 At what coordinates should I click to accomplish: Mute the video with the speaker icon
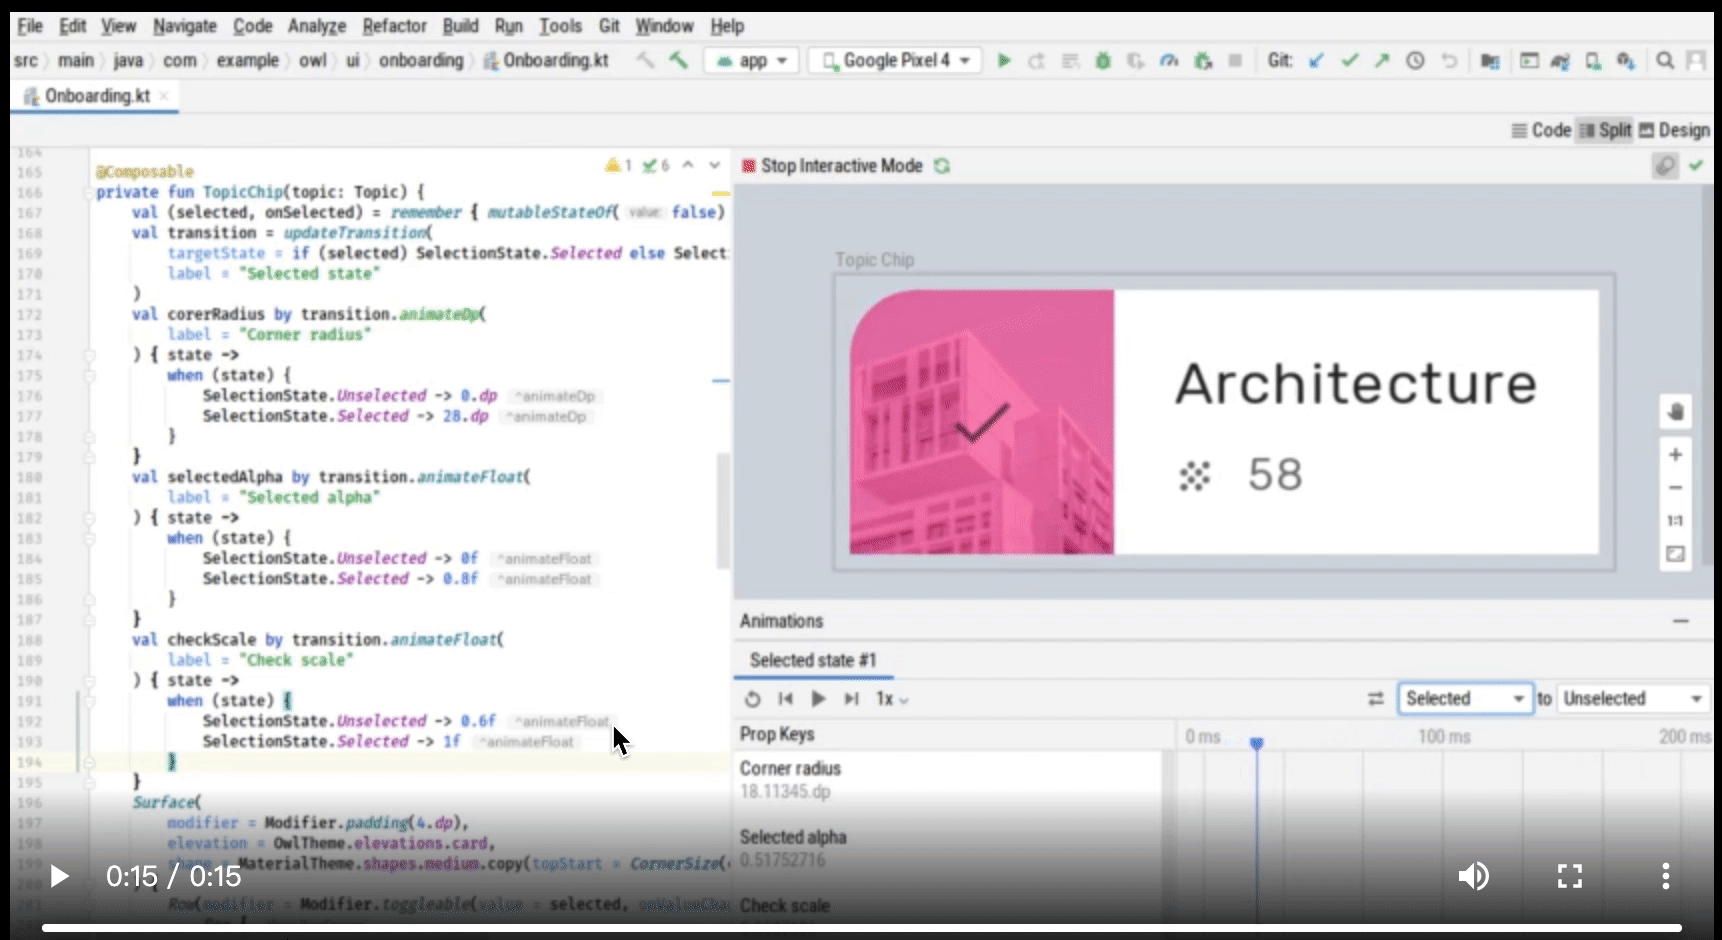point(1472,877)
